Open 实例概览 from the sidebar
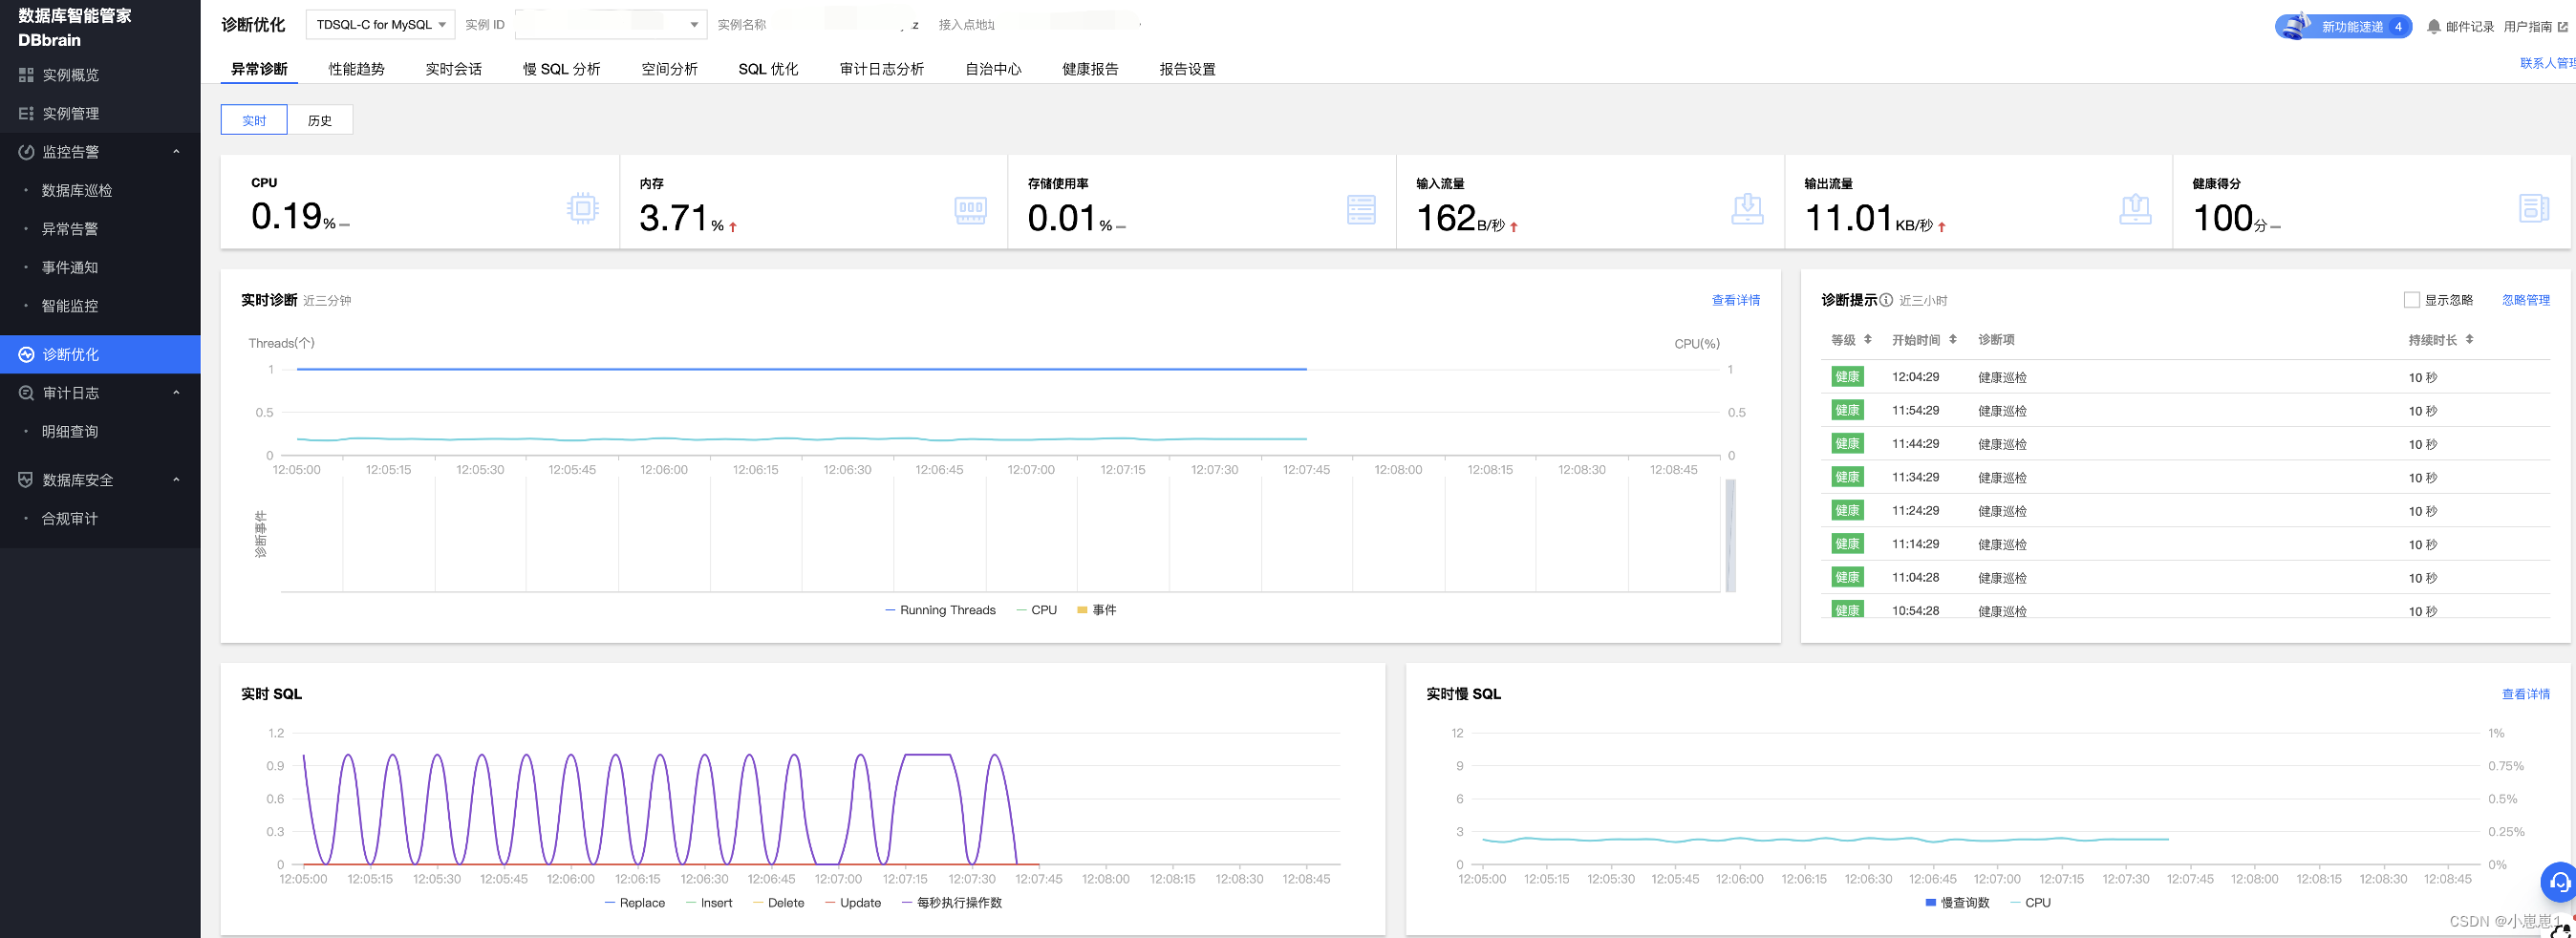The height and width of the screenshot is (938, 2576). (70, 75)
